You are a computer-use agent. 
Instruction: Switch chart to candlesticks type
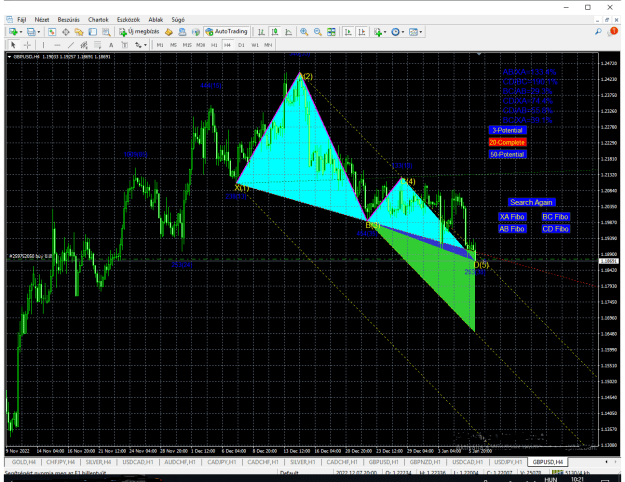[275, 32]
